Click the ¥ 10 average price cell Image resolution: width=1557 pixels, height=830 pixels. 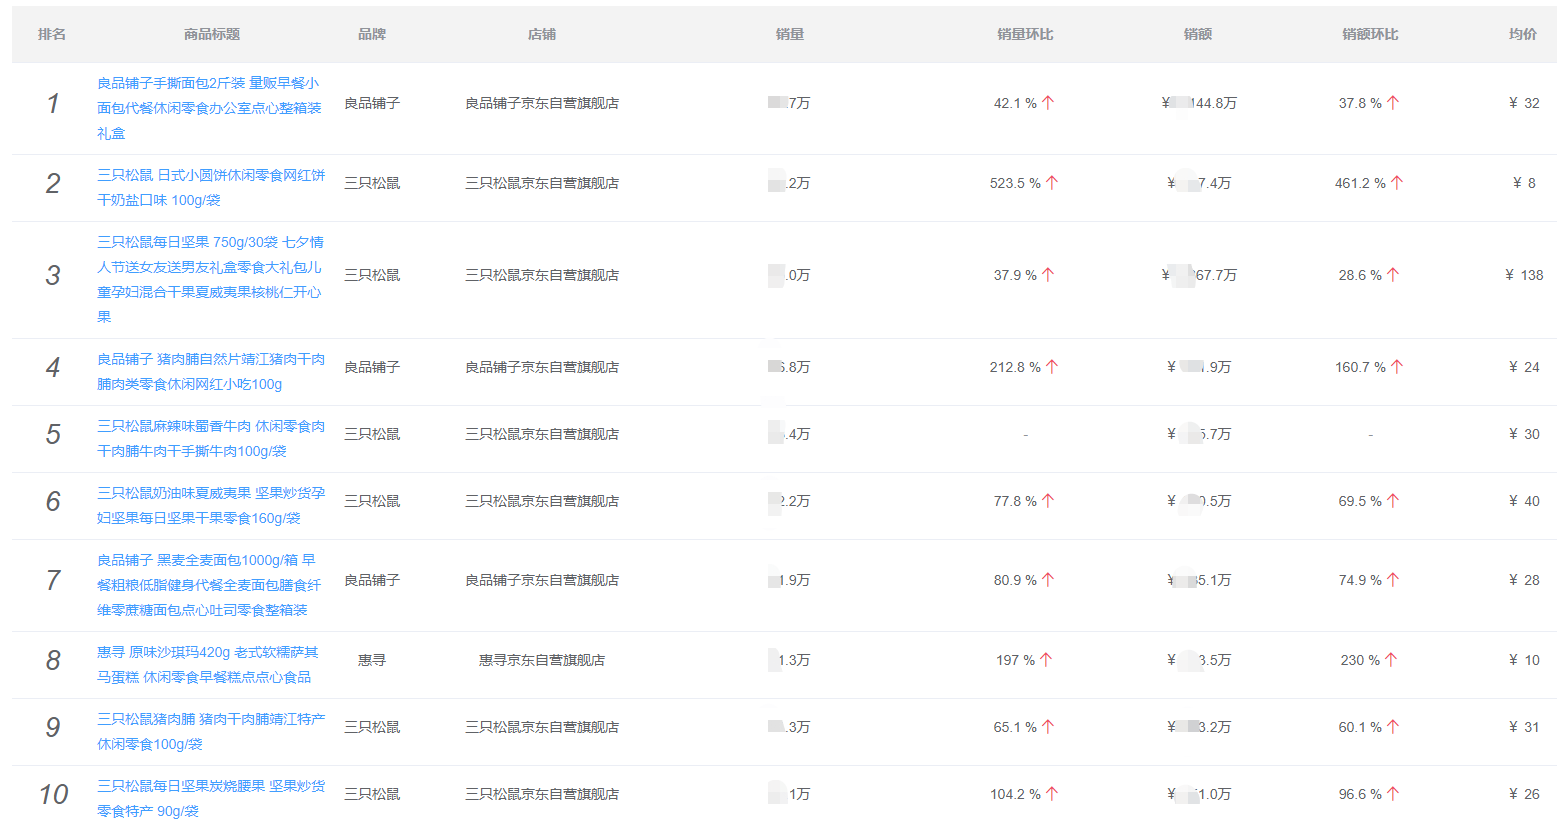(1524, 660)
